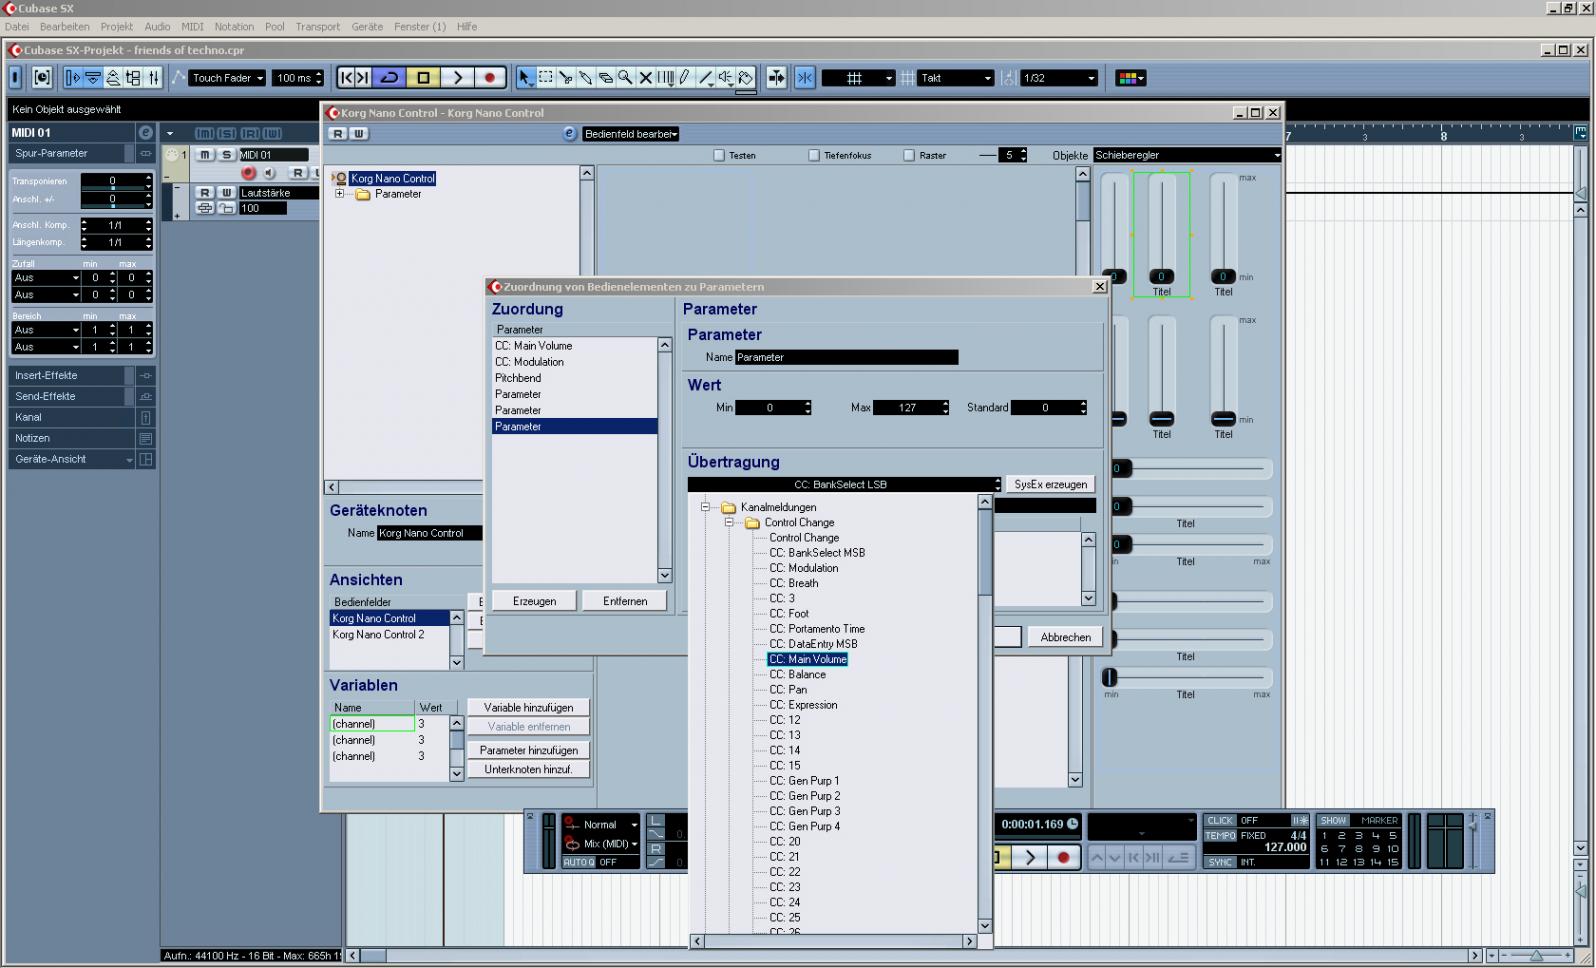The width and height of the screenshot is (1596, 968).
Task: Click the SysEx erzeugen button
Action: pyautogui.click(x=1050, y=484)
